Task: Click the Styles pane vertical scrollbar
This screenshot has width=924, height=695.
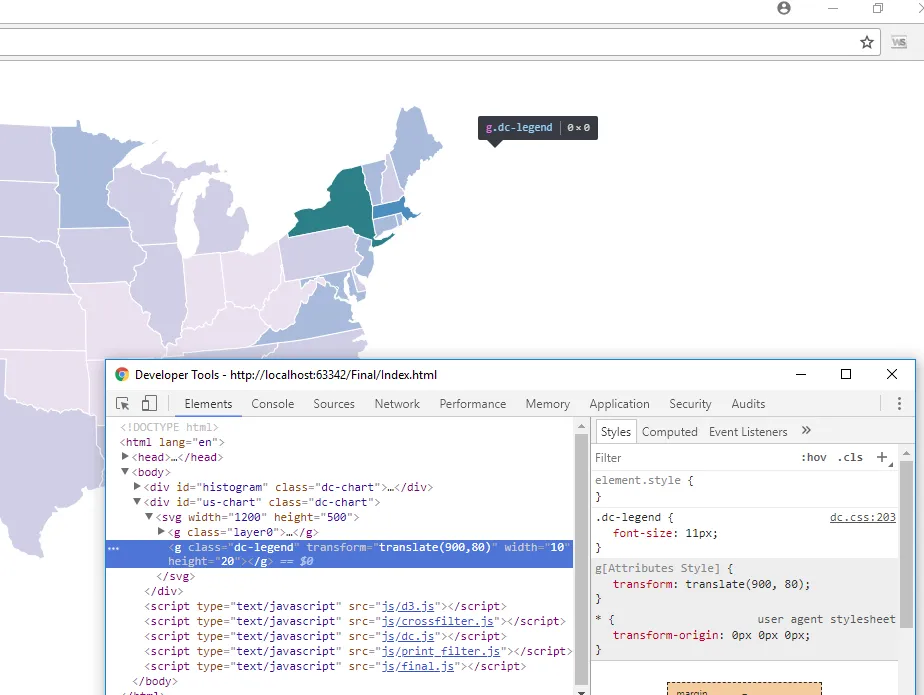Action: point(907,542)
